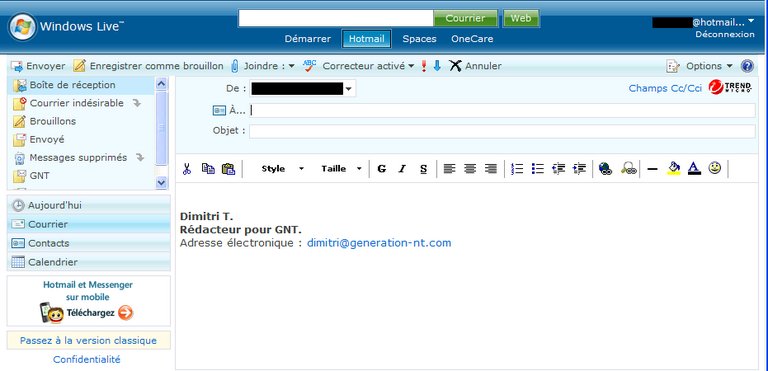Insert a numbered list
This screenshot has height=371, width=768.
(x=517, y=169)
